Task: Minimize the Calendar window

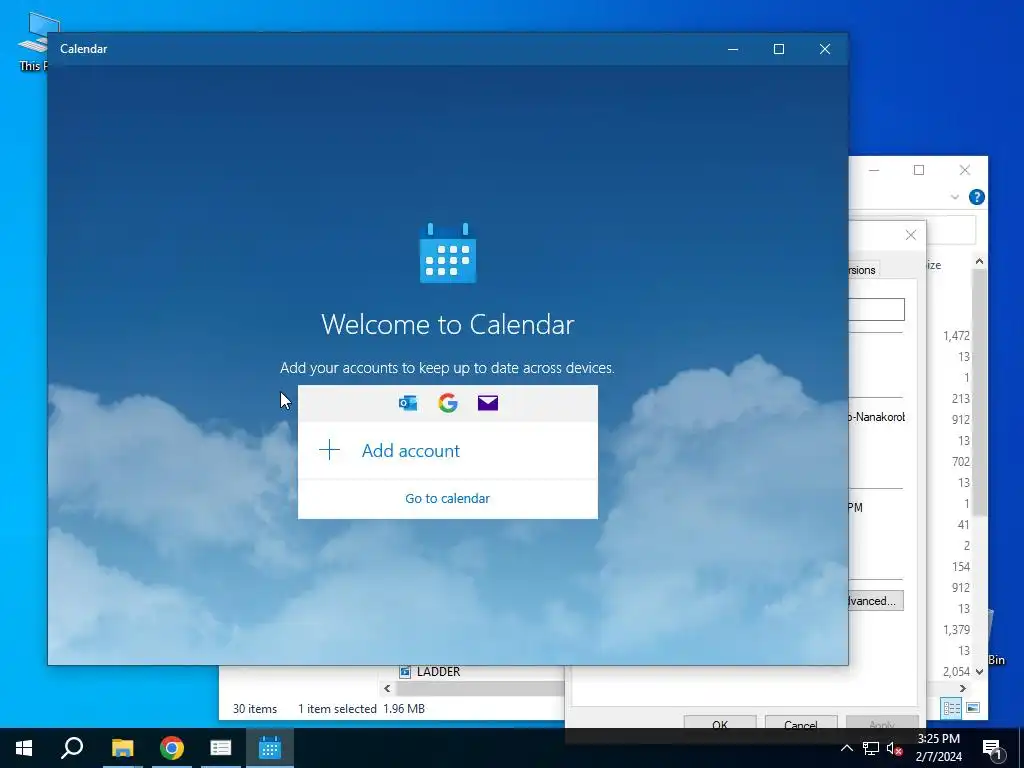Action: (733, 49)
